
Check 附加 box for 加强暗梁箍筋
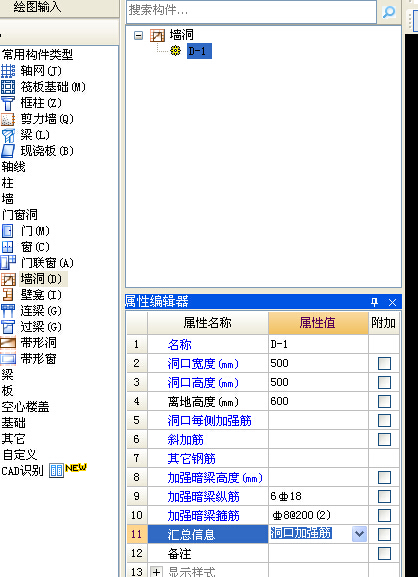coord(384,515)
